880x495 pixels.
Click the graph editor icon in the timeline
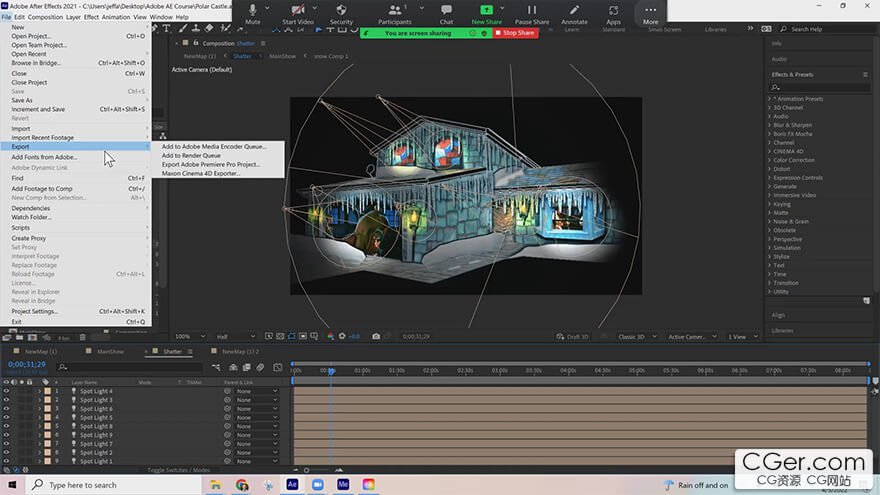click(x=278, y=367)
